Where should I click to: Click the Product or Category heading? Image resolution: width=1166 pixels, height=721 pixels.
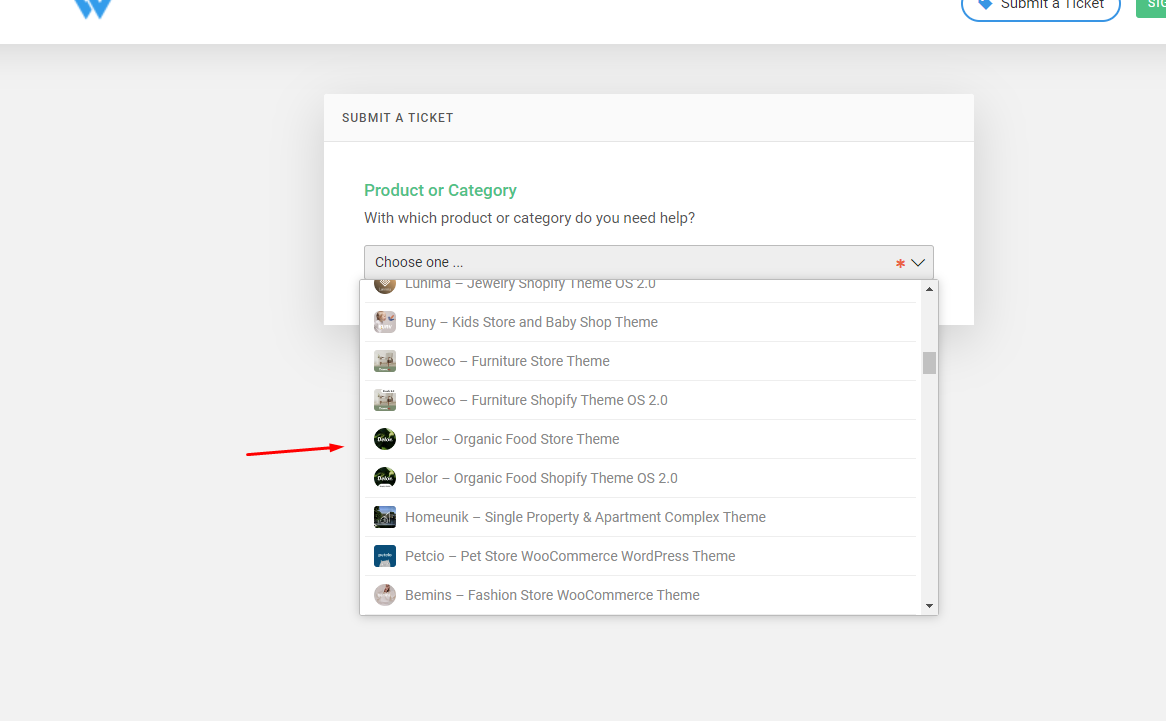click(x=440, y=190)
